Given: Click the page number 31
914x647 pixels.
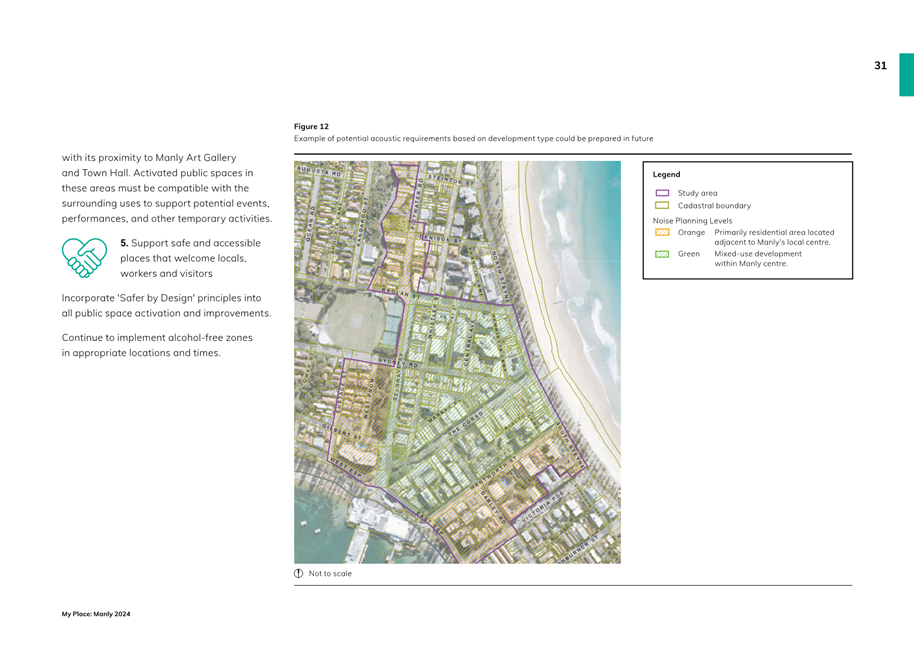Looking at the screenshot, I should (x=880, y=66).
